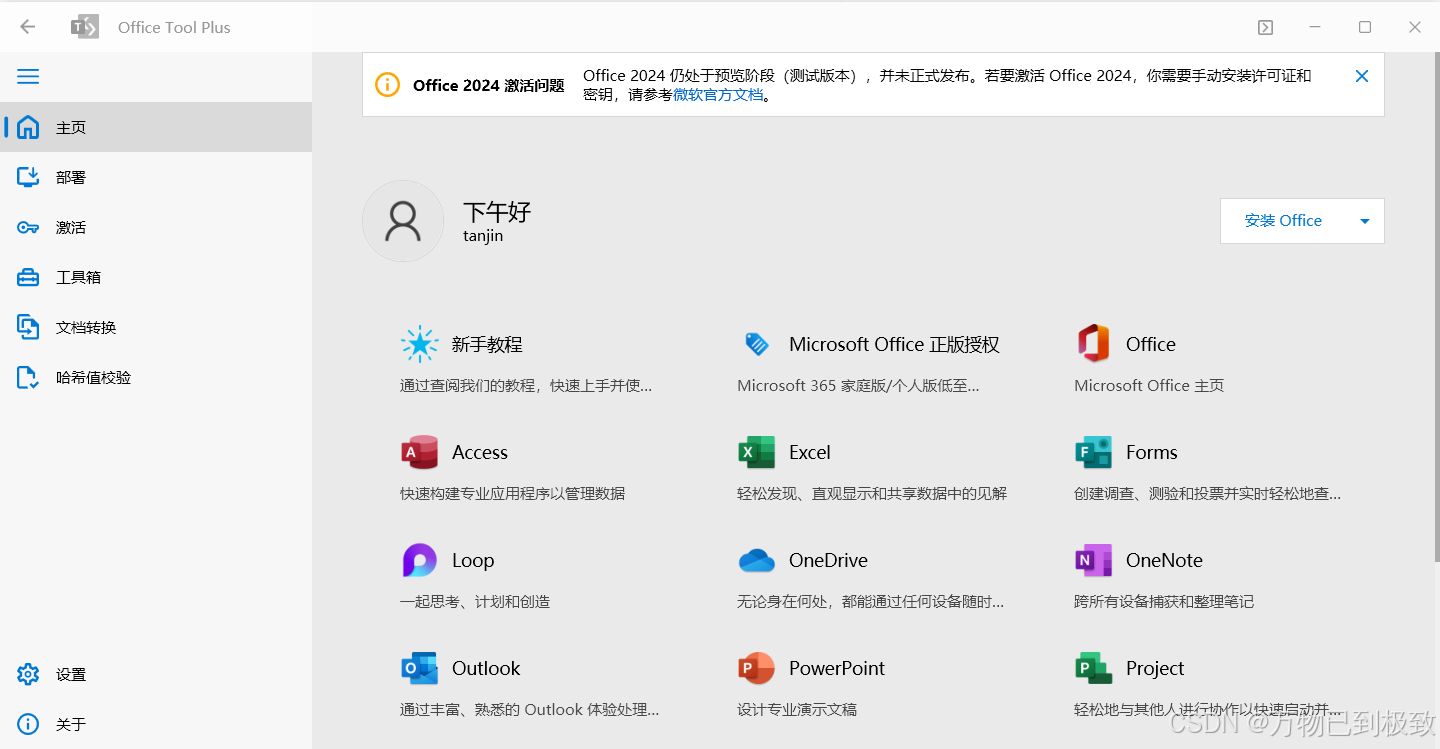Click the hash check icon beside 哈希值校验

coord(28,377)
